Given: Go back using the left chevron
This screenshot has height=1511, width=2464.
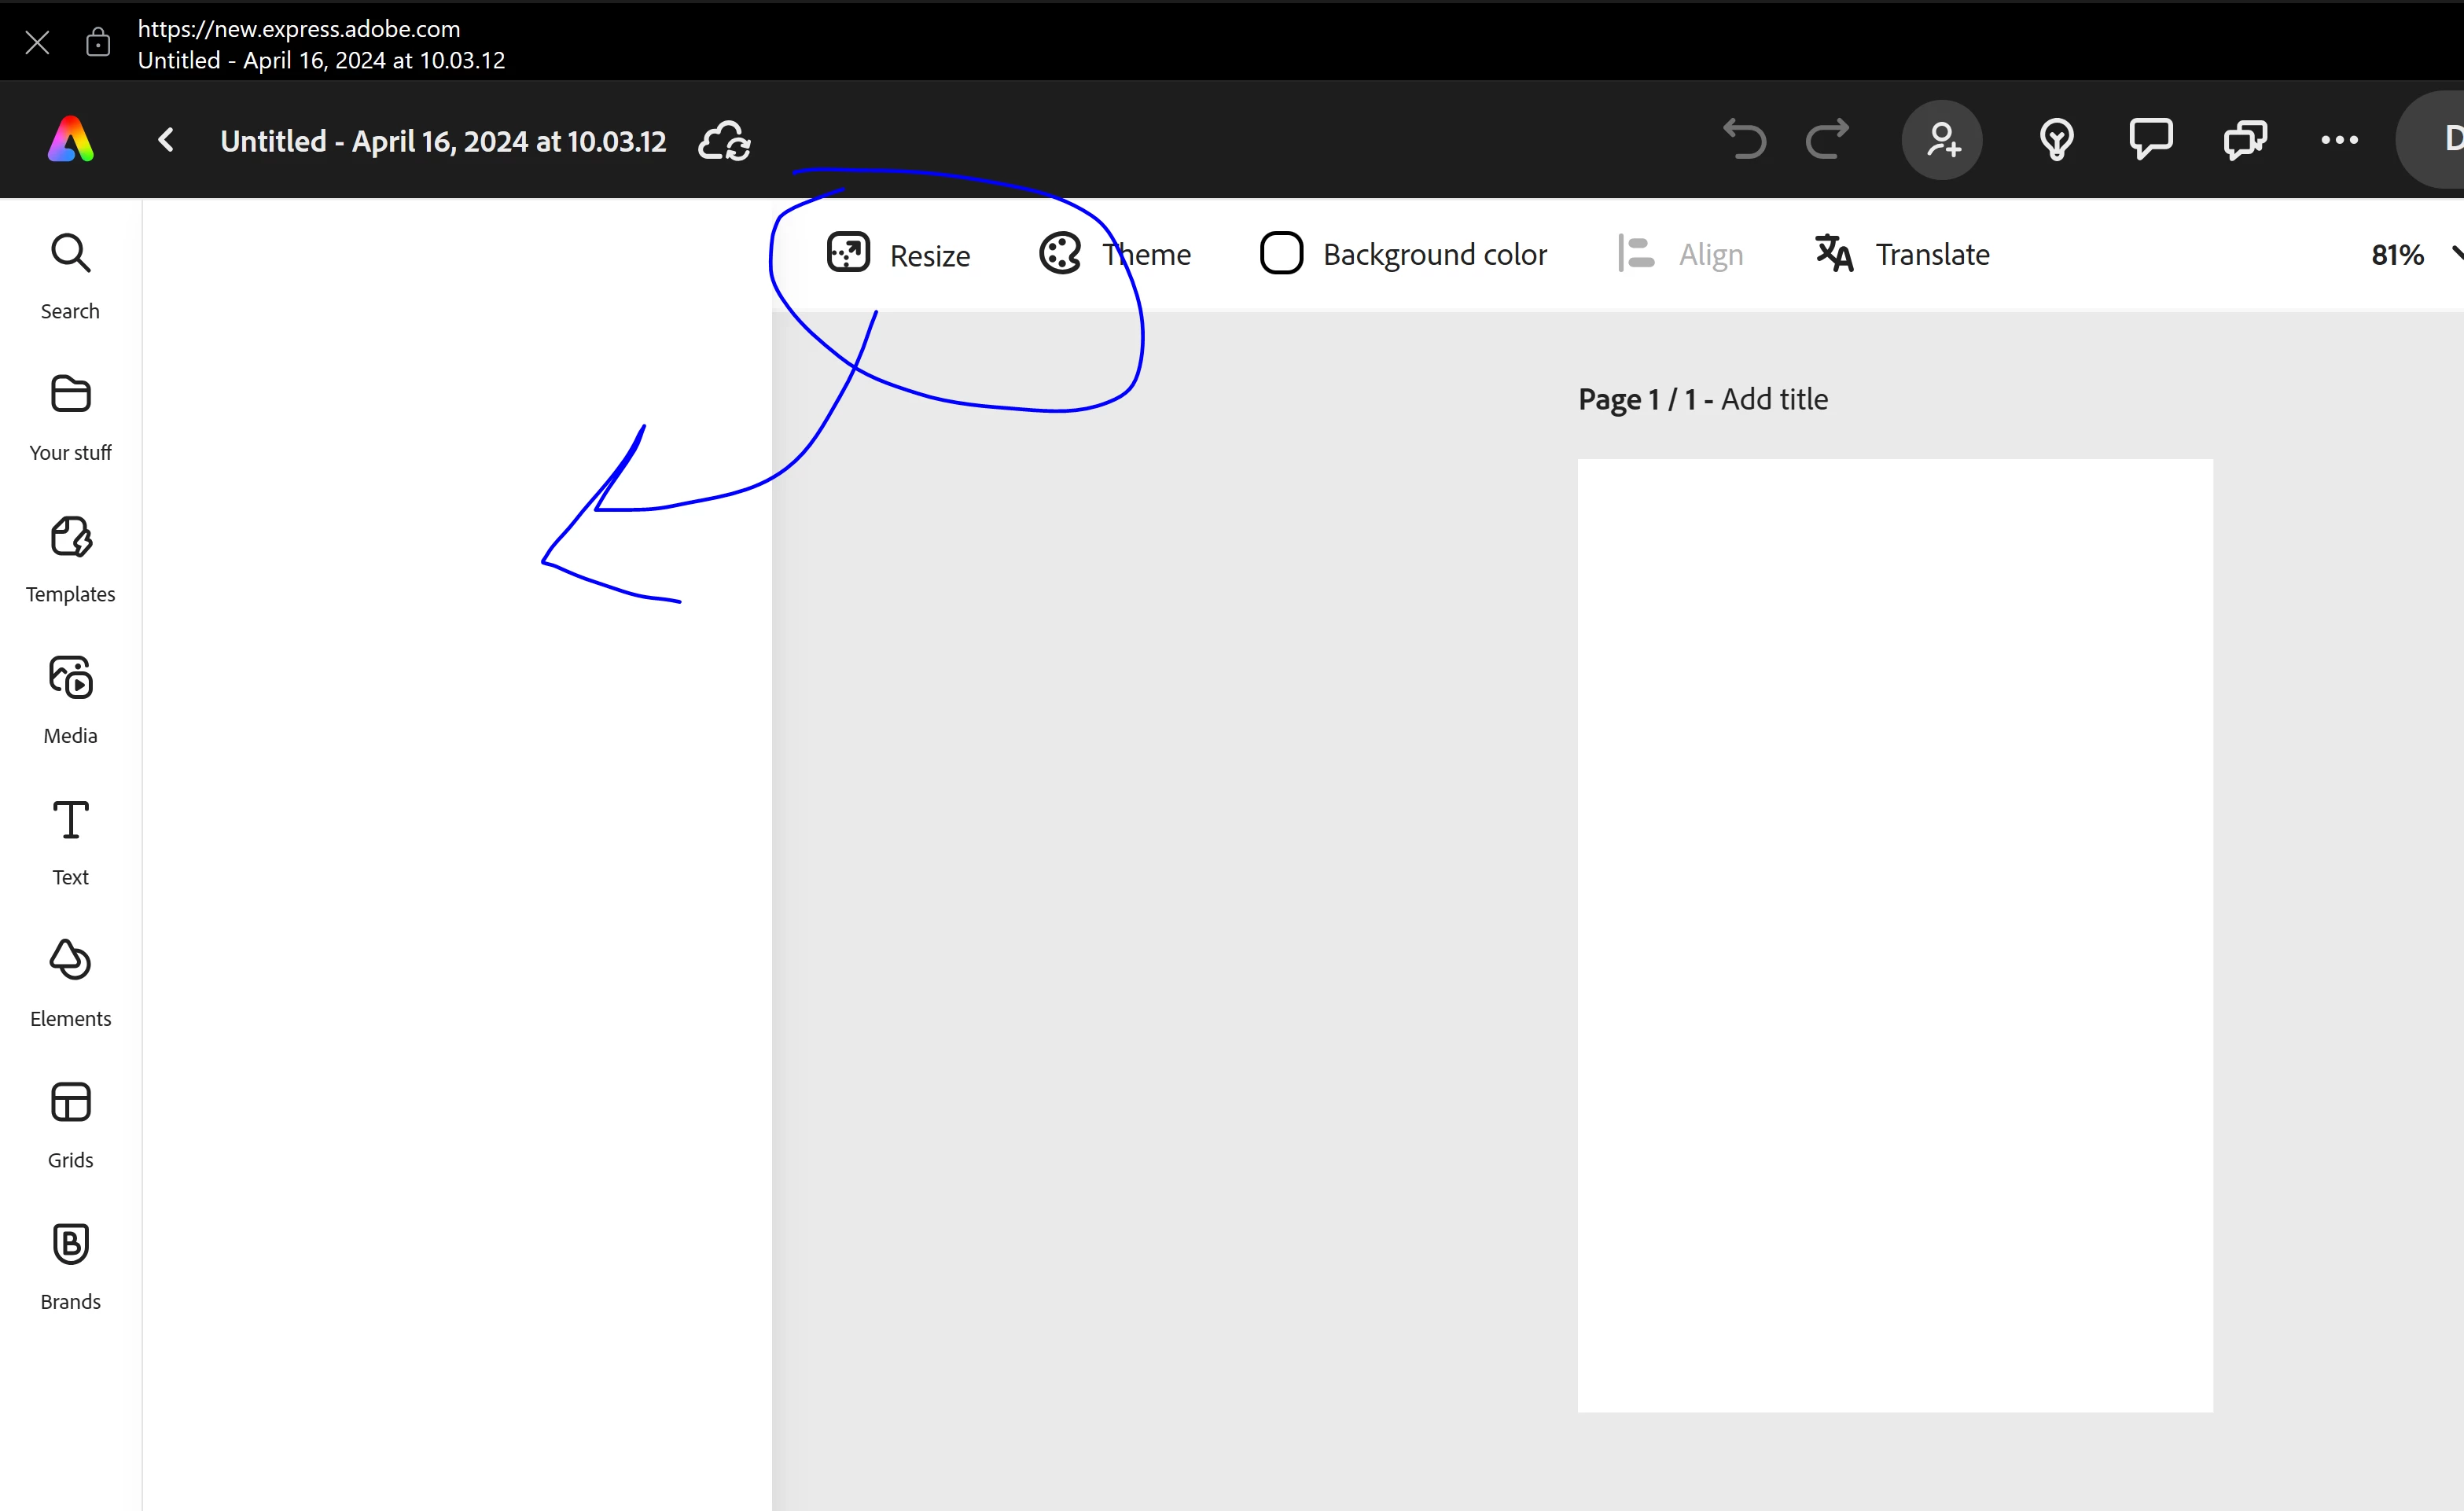Looking at the screenshot, I should click(x=166, y=140).
